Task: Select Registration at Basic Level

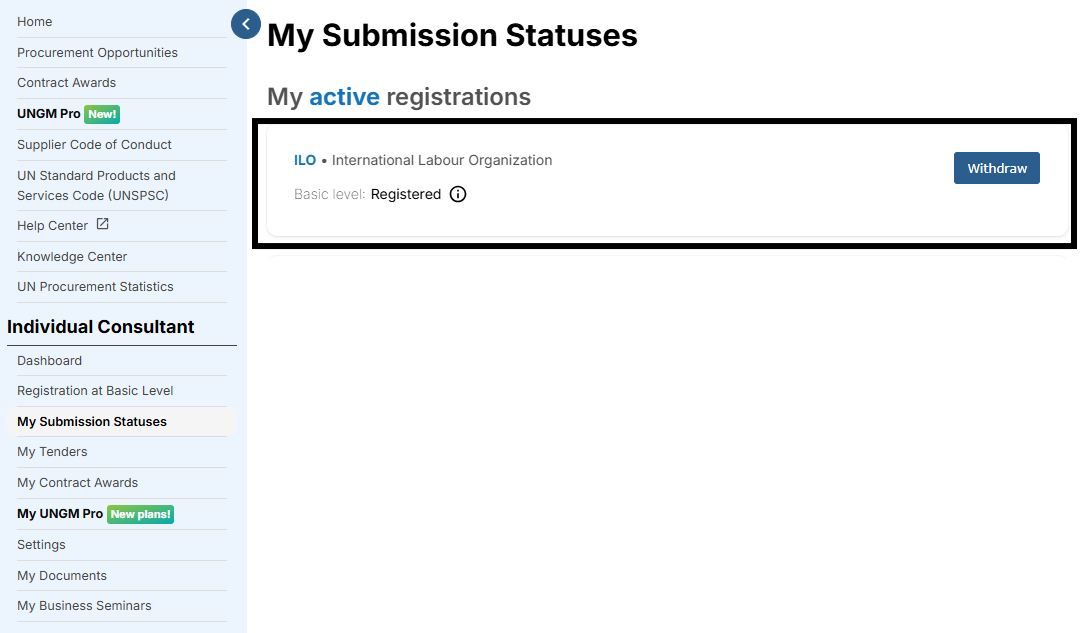Action: click(x=95, y=391)
